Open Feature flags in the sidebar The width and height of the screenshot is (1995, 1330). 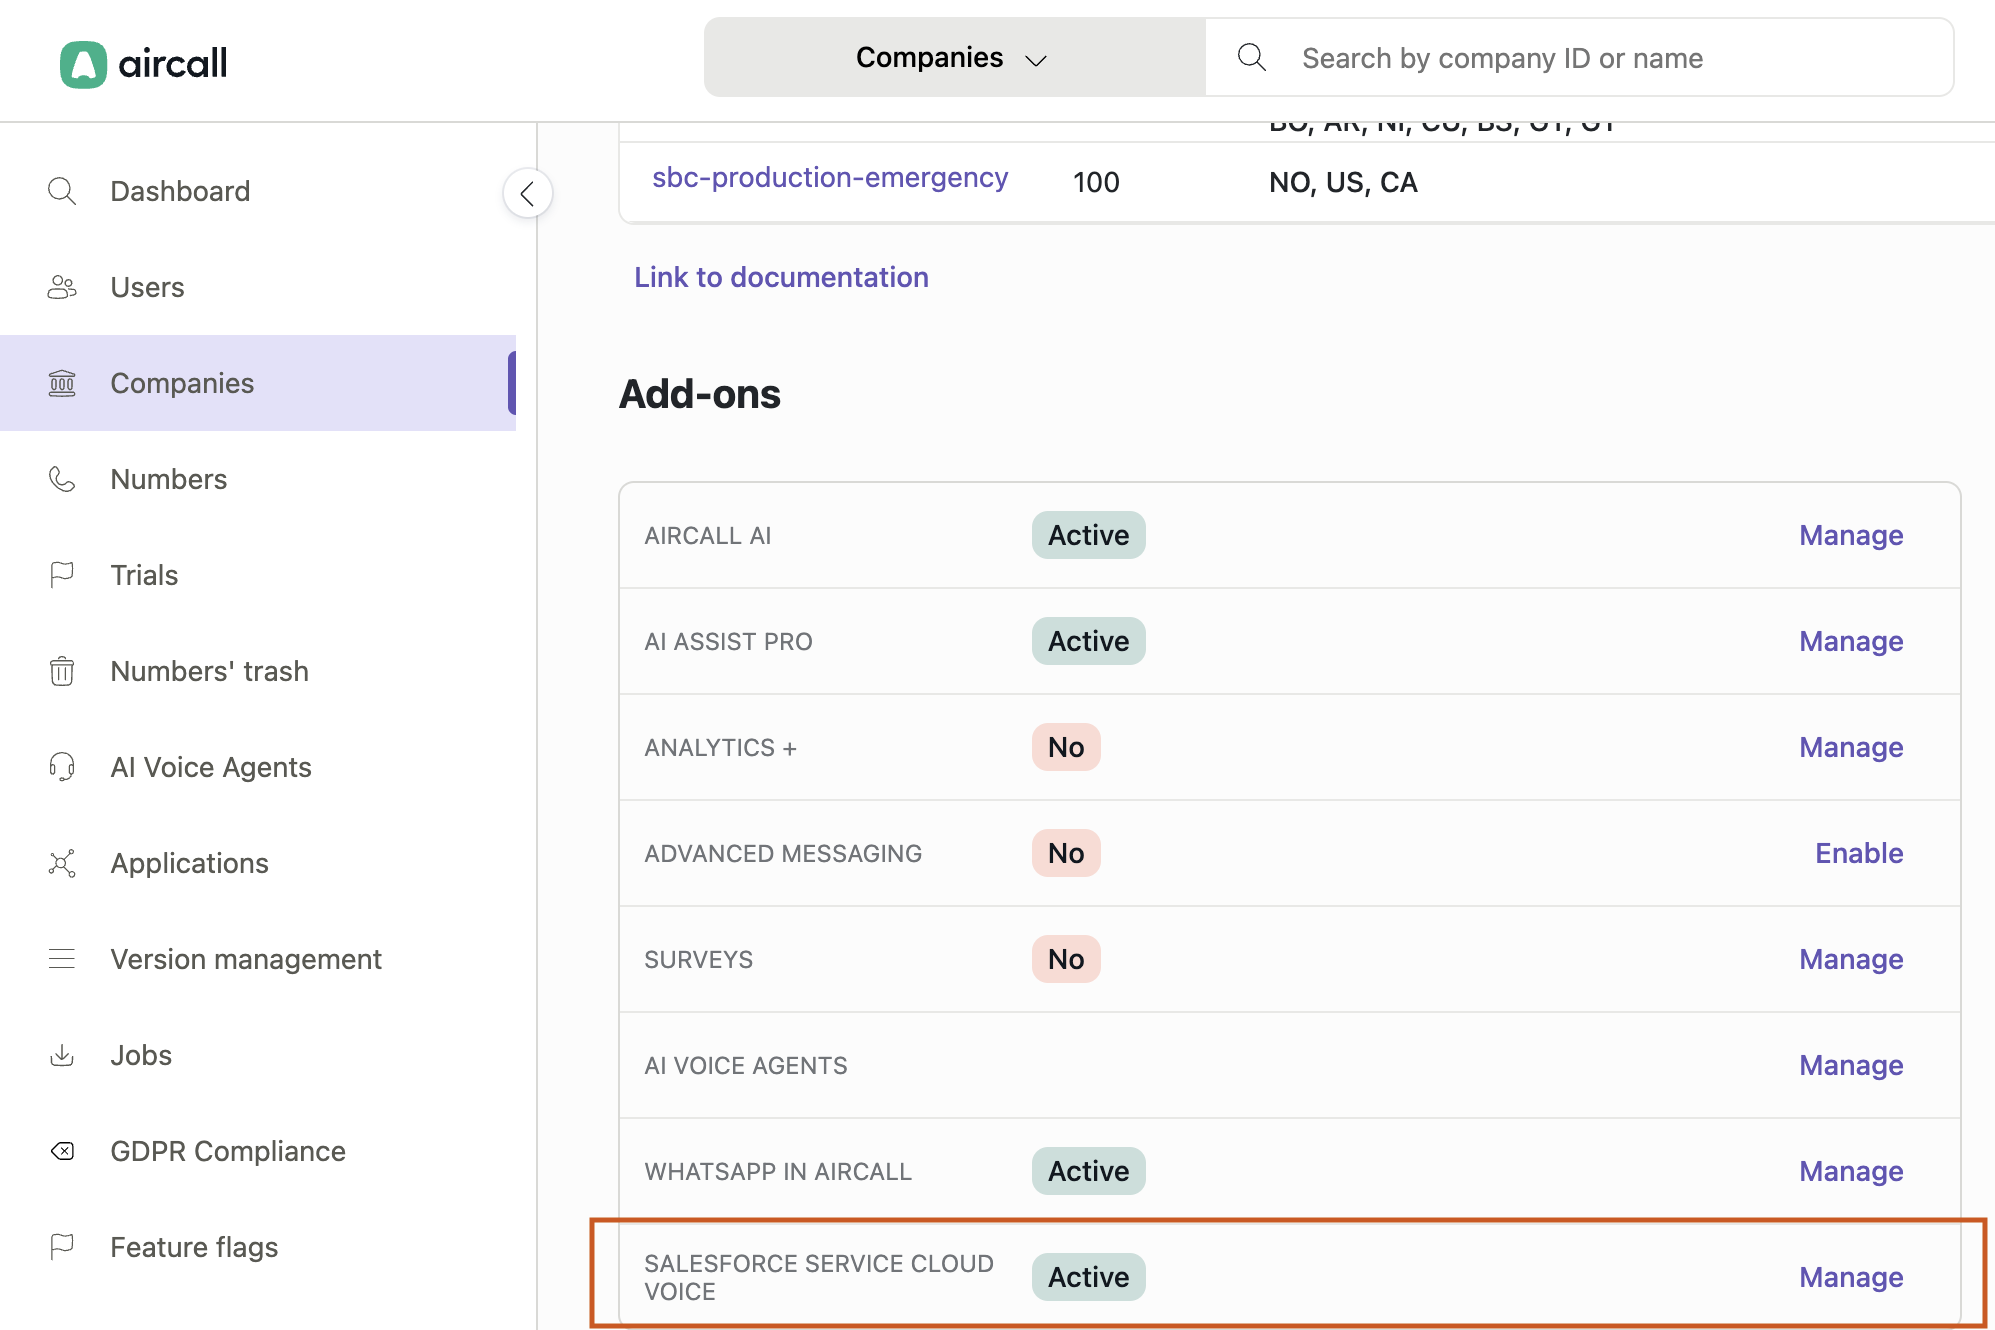(258, 1247)
